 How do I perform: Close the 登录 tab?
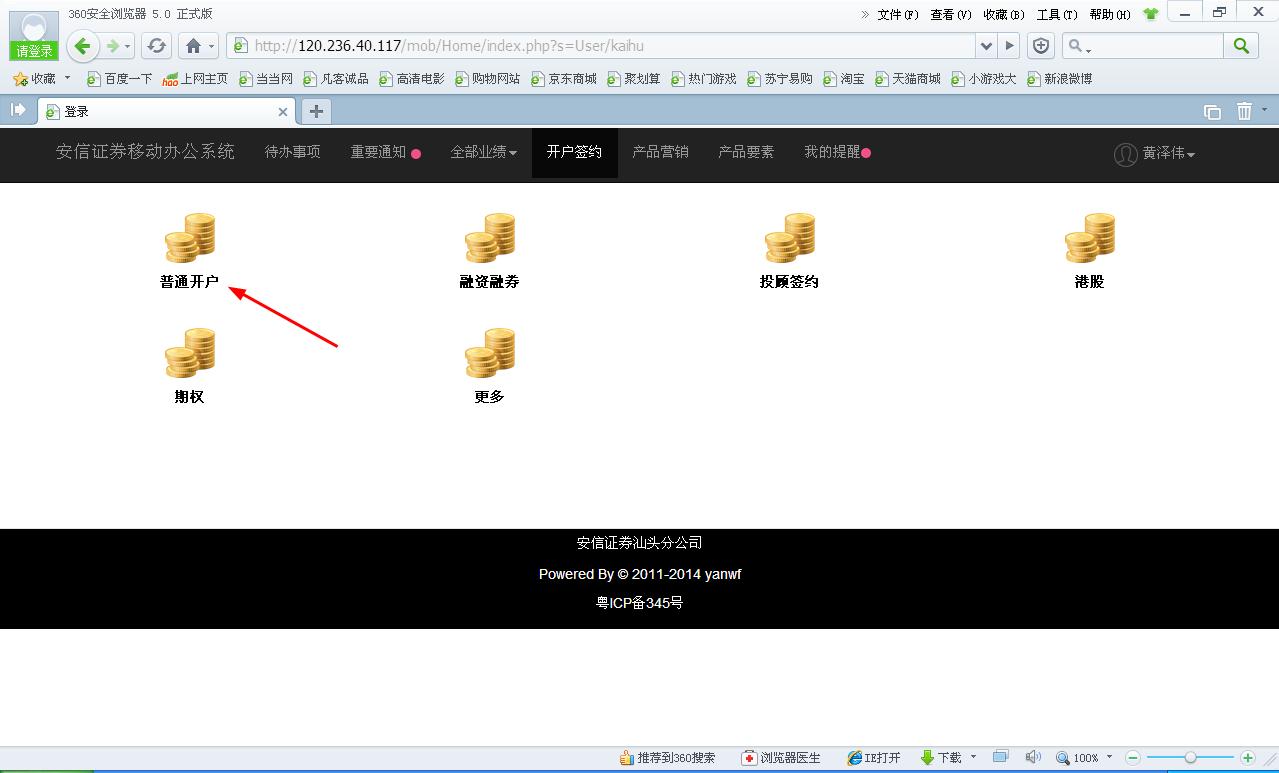(x=283, y=112)
